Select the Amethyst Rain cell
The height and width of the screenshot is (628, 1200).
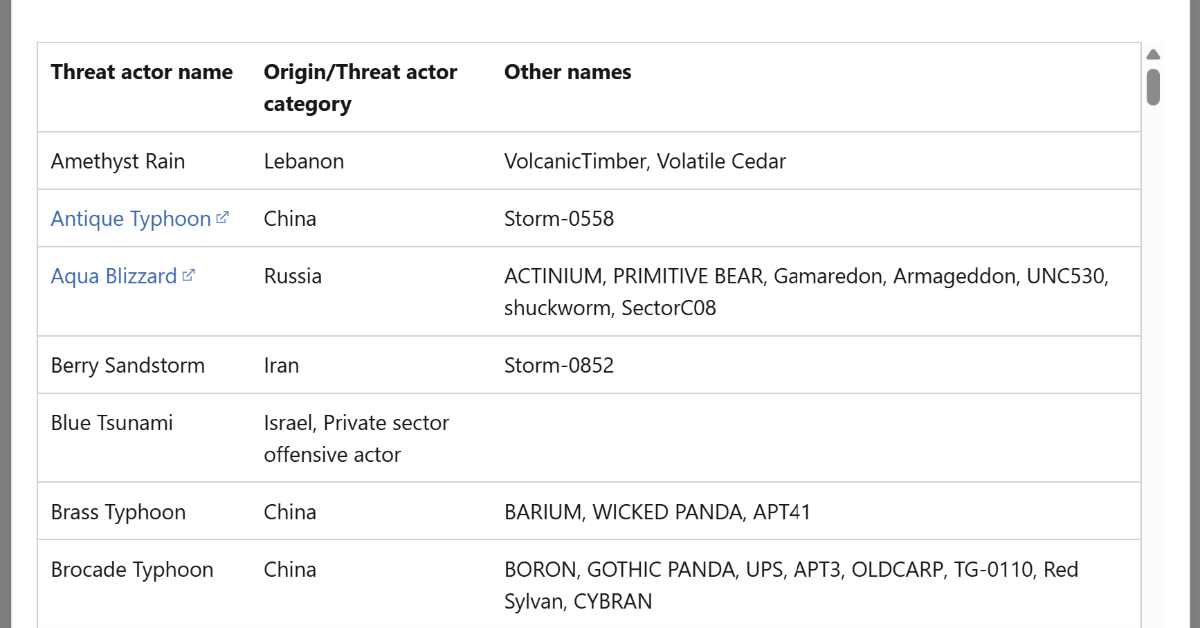(x=118, y=161)
